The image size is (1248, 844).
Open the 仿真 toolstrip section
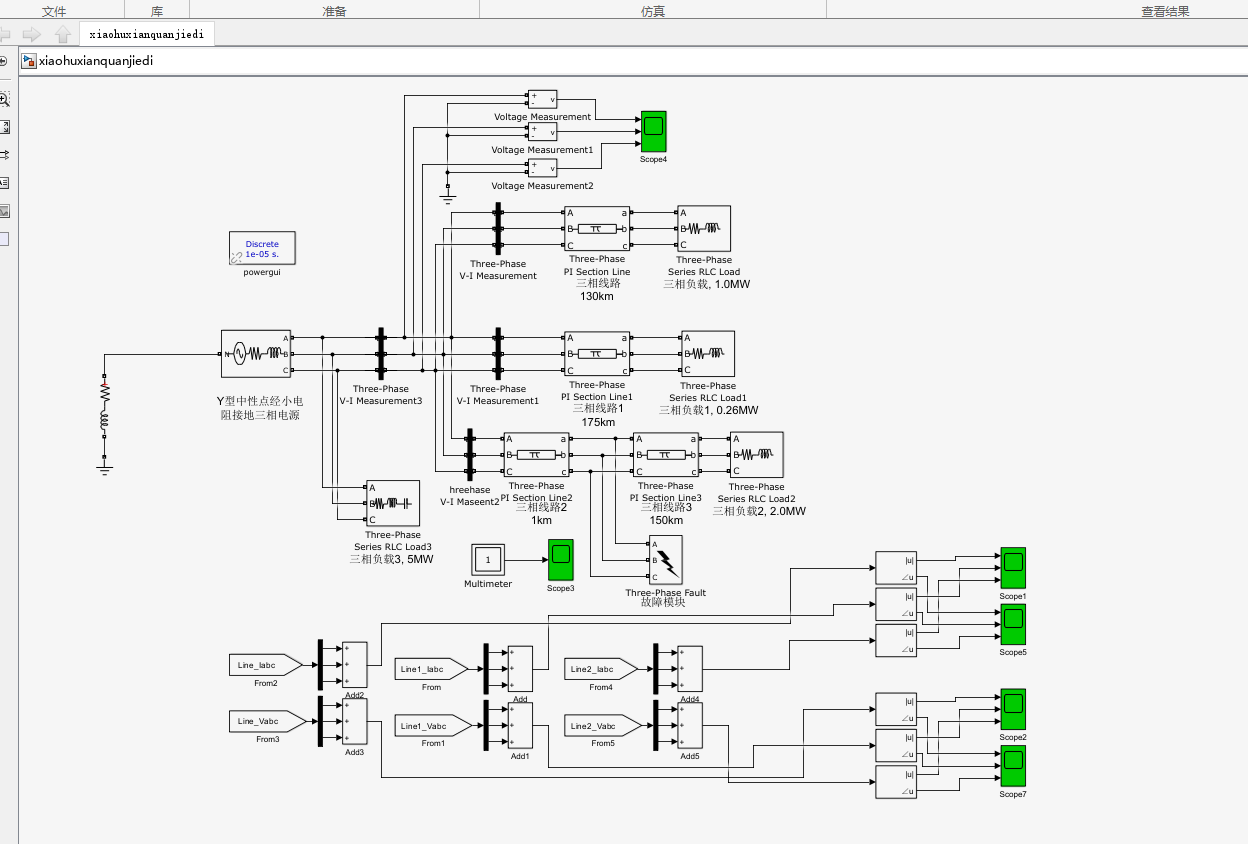tap(653, 11)
